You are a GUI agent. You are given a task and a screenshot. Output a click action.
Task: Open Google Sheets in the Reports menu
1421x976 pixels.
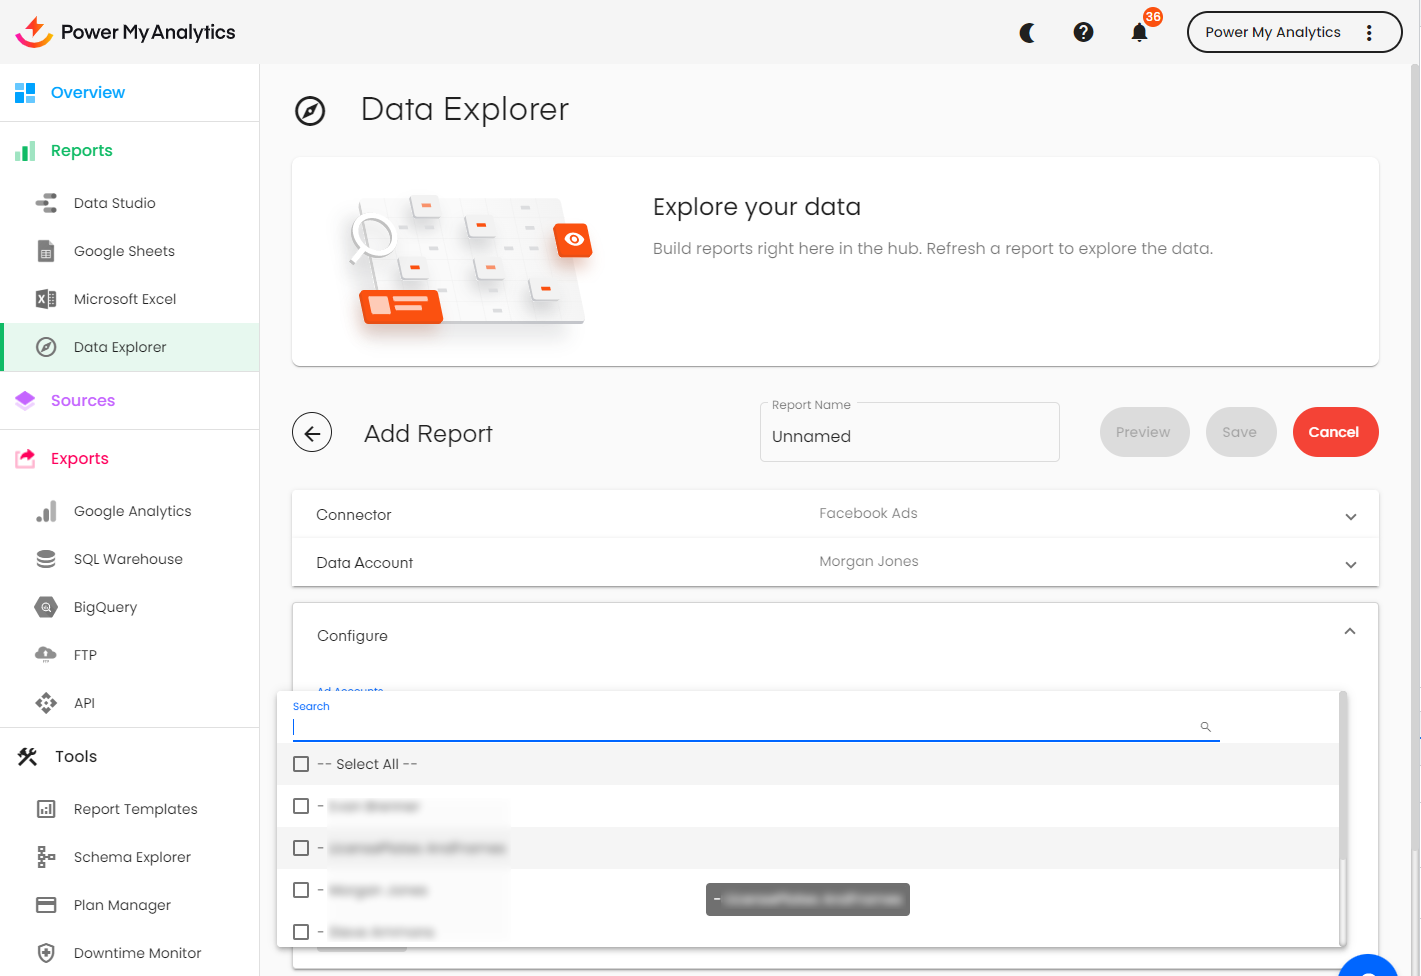click(x=124, y=251)
